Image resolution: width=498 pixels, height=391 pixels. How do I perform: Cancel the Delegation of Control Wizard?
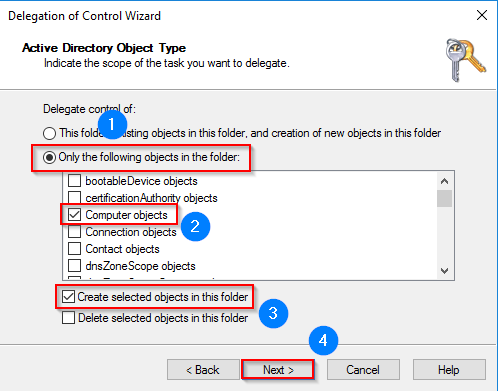click(363, 370)
